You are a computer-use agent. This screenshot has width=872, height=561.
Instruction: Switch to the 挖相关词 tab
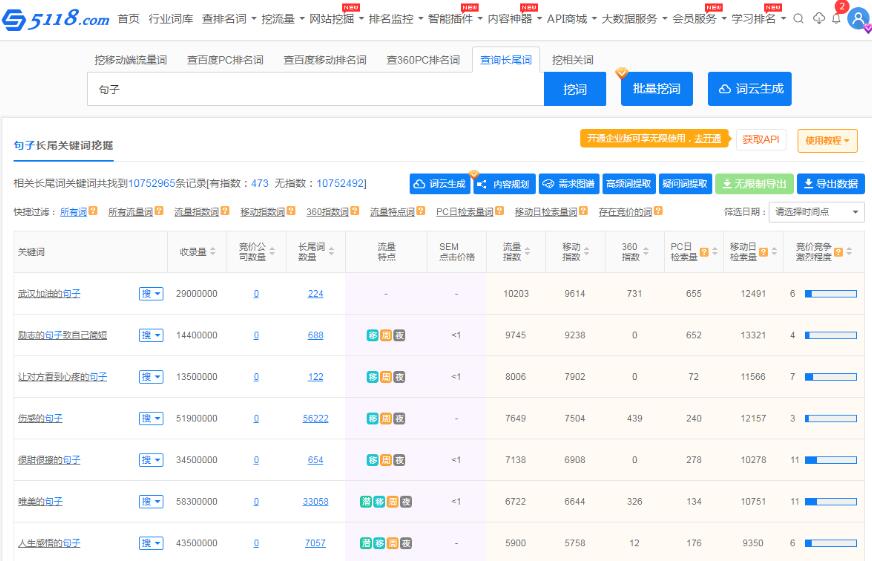tap(573, 60)
